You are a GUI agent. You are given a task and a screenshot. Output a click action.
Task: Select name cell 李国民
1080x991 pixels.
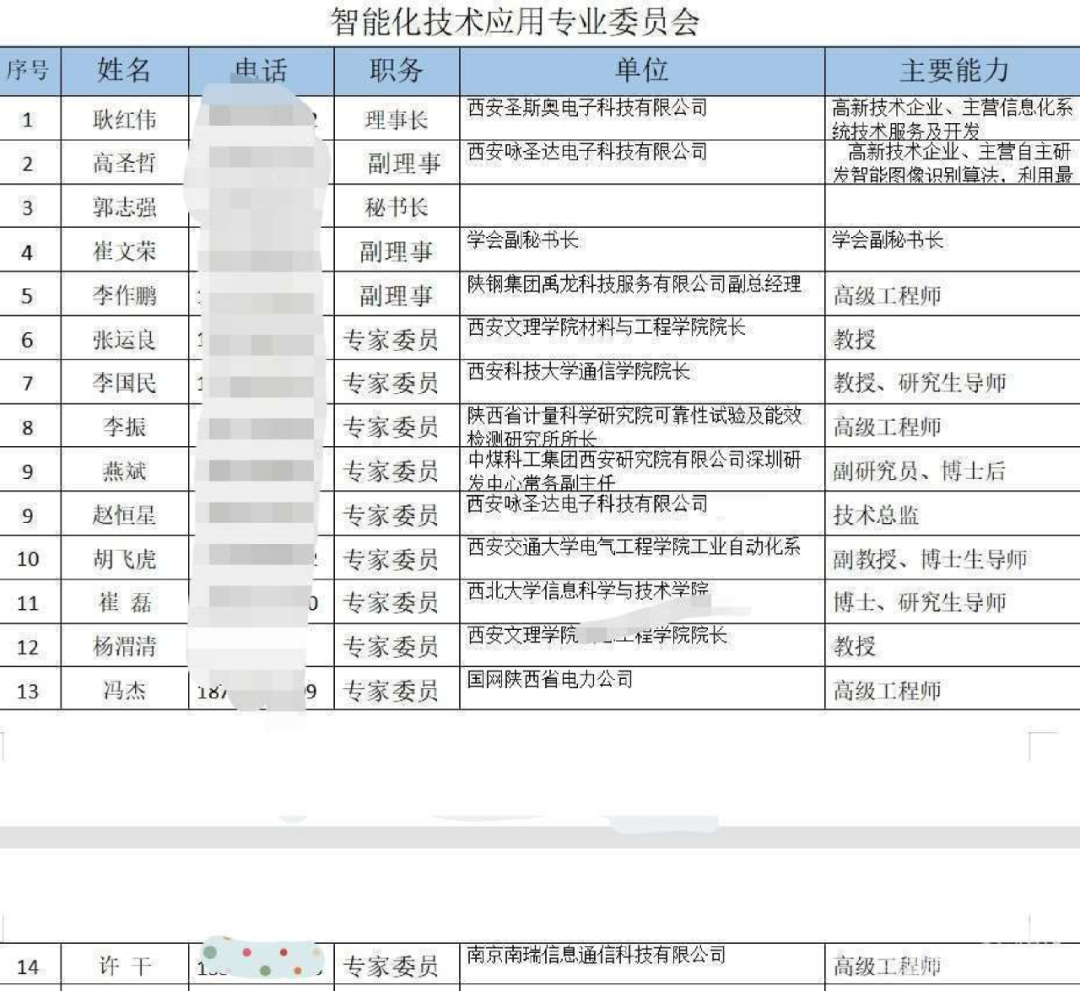click(x=125, y=383)
